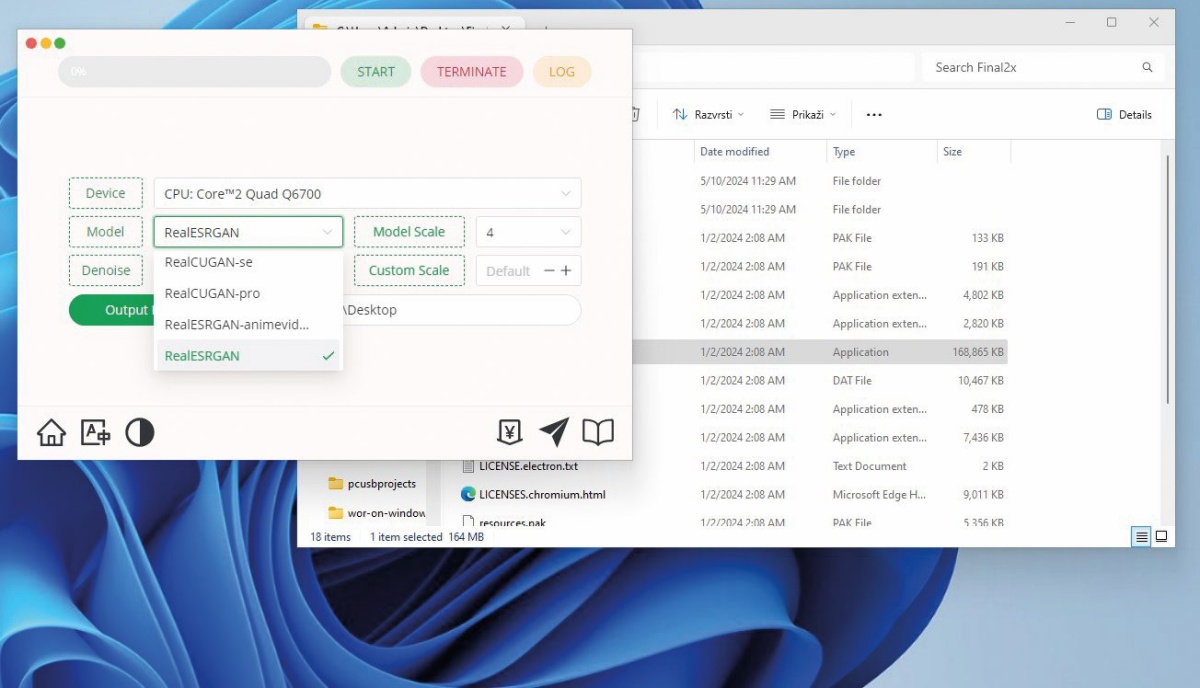Switch Explorer to details list view icon
1200x688 pixels.
[1141, 537]
